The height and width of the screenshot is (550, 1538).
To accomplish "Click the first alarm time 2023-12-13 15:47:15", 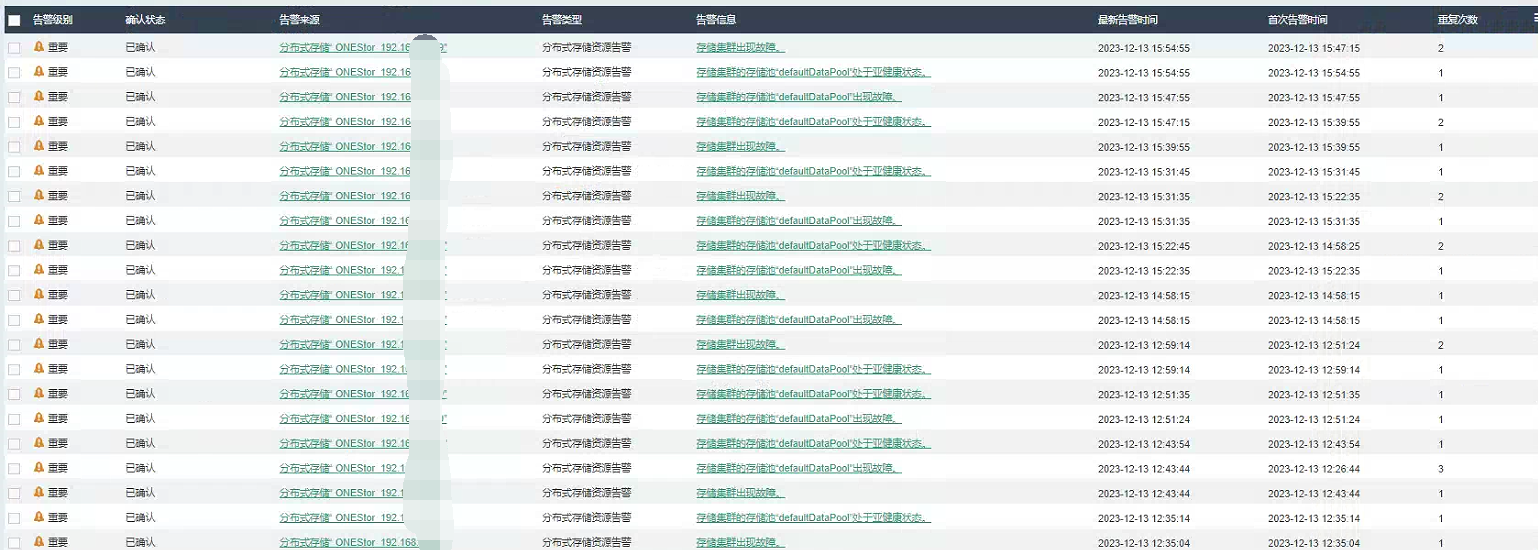I will 1314,47.
